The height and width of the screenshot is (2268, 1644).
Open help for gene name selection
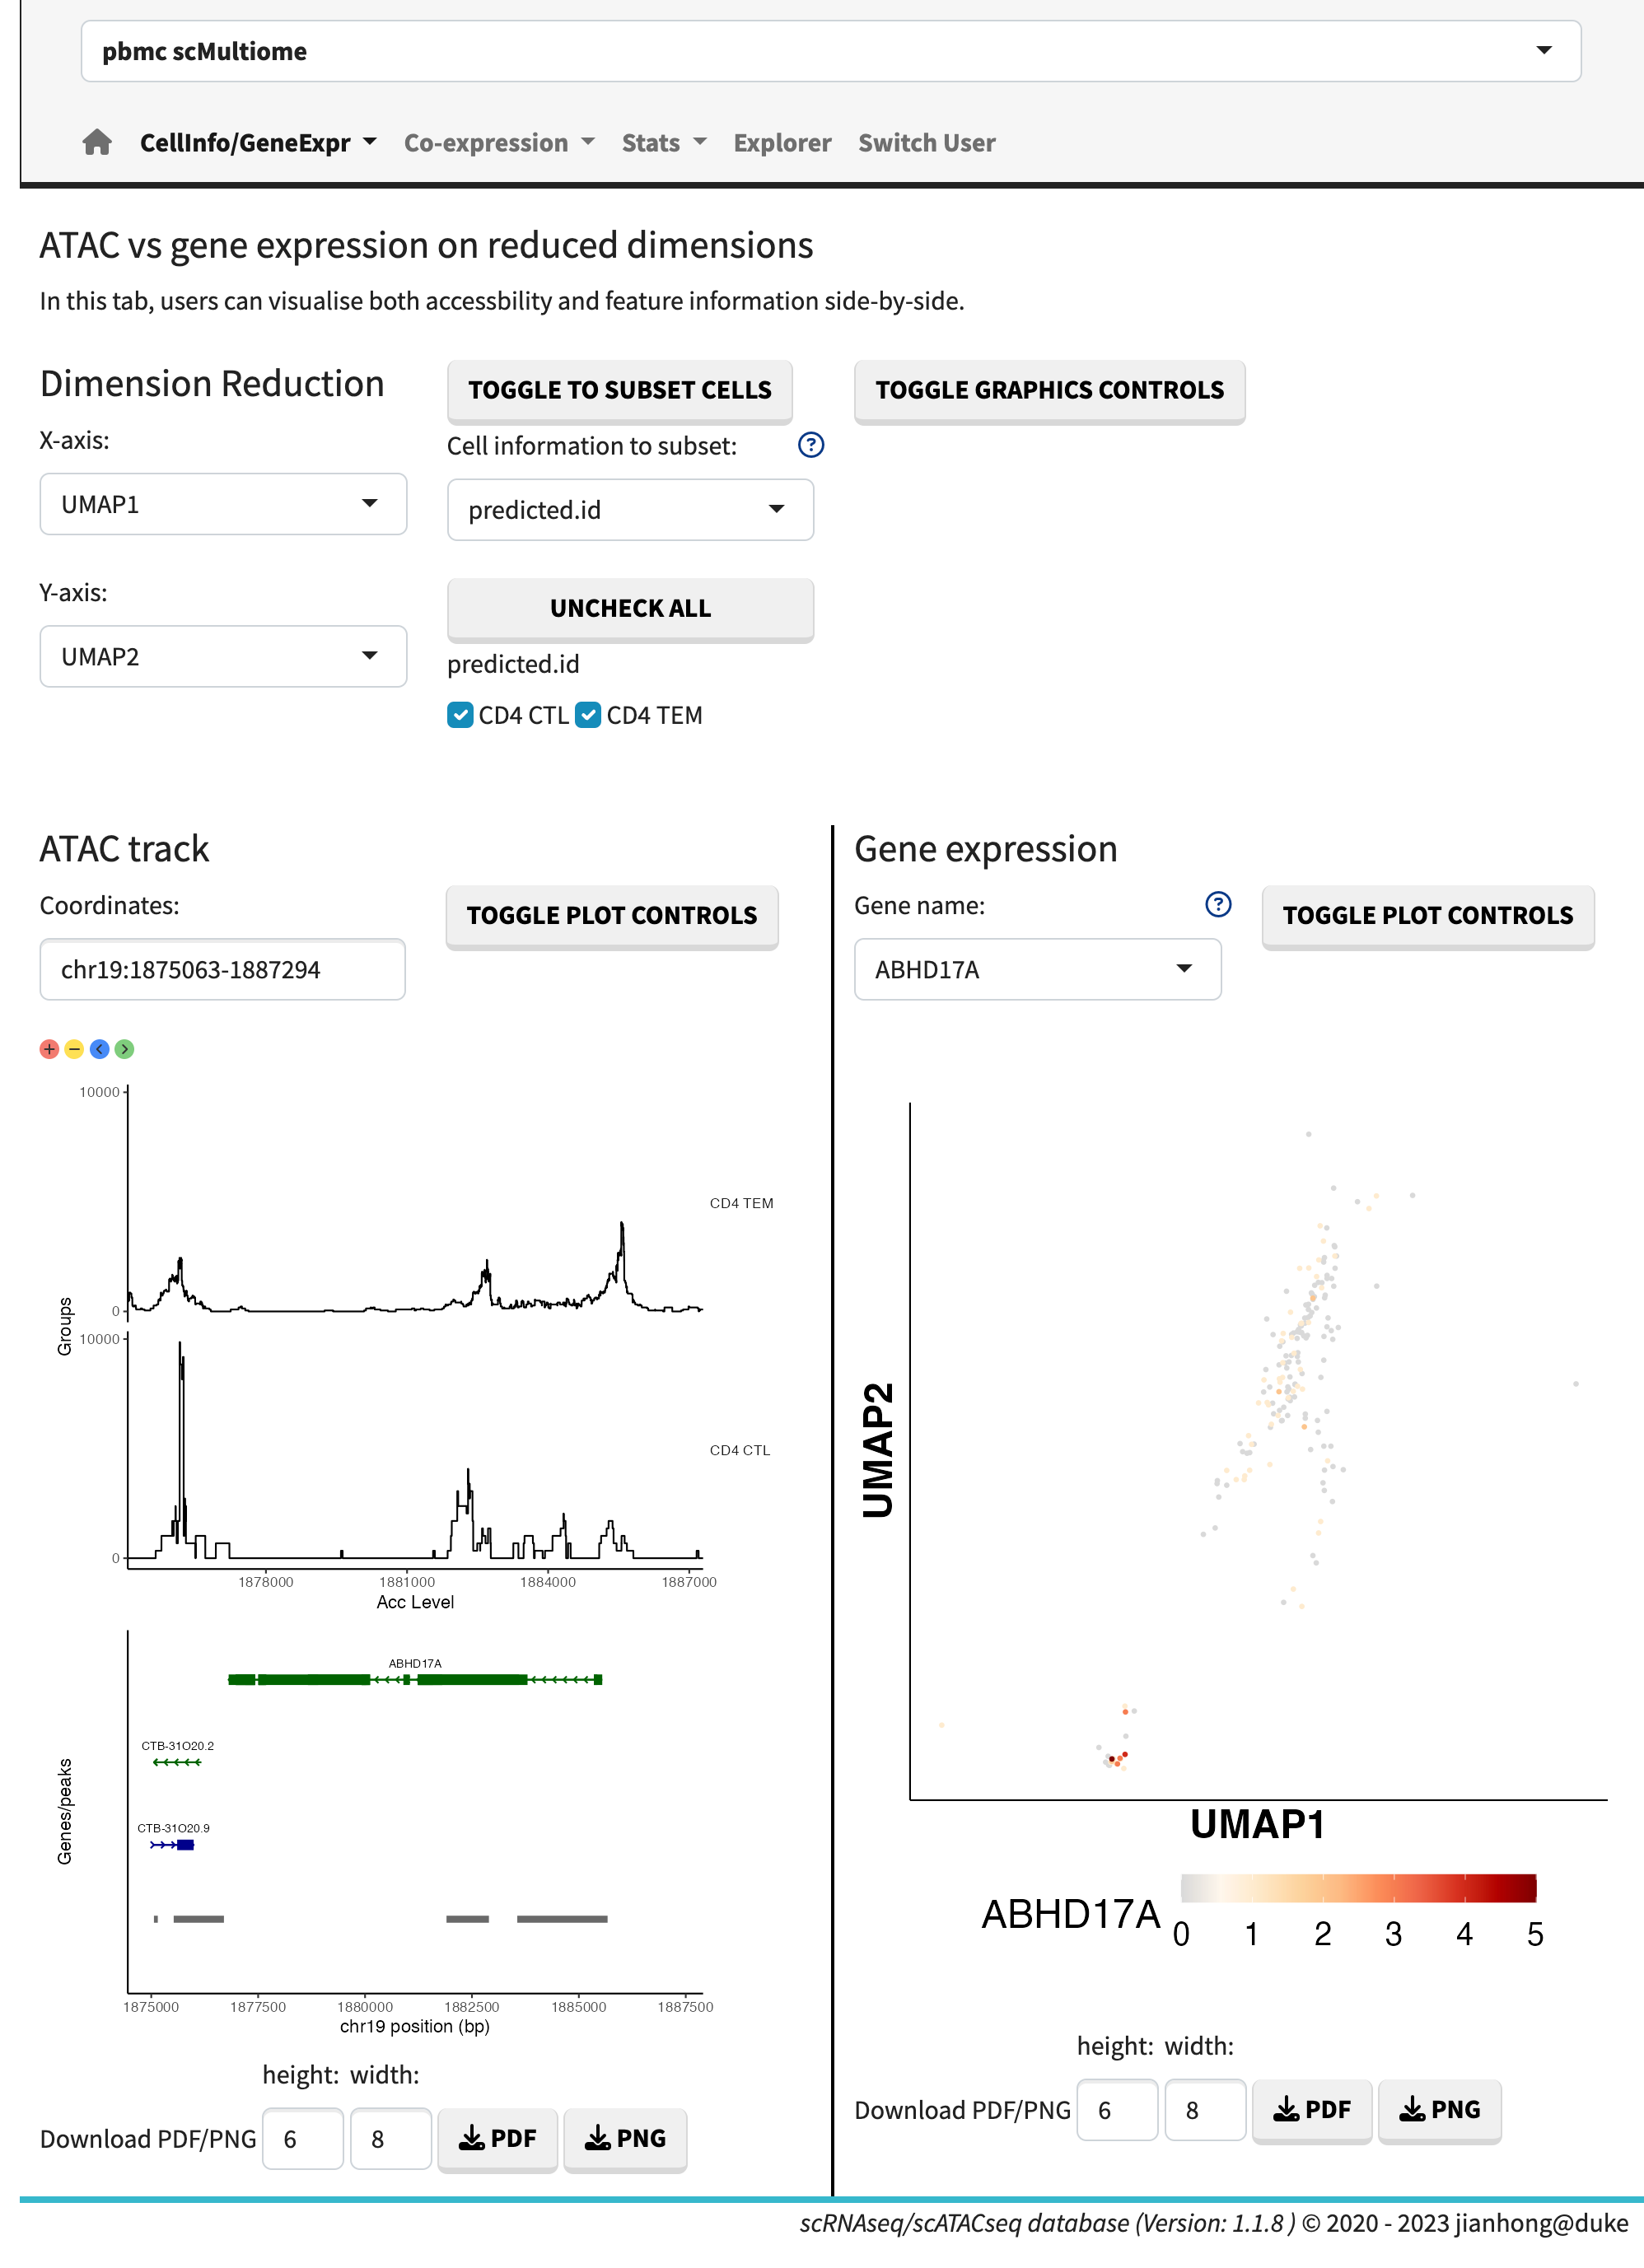pos(1218,906)
